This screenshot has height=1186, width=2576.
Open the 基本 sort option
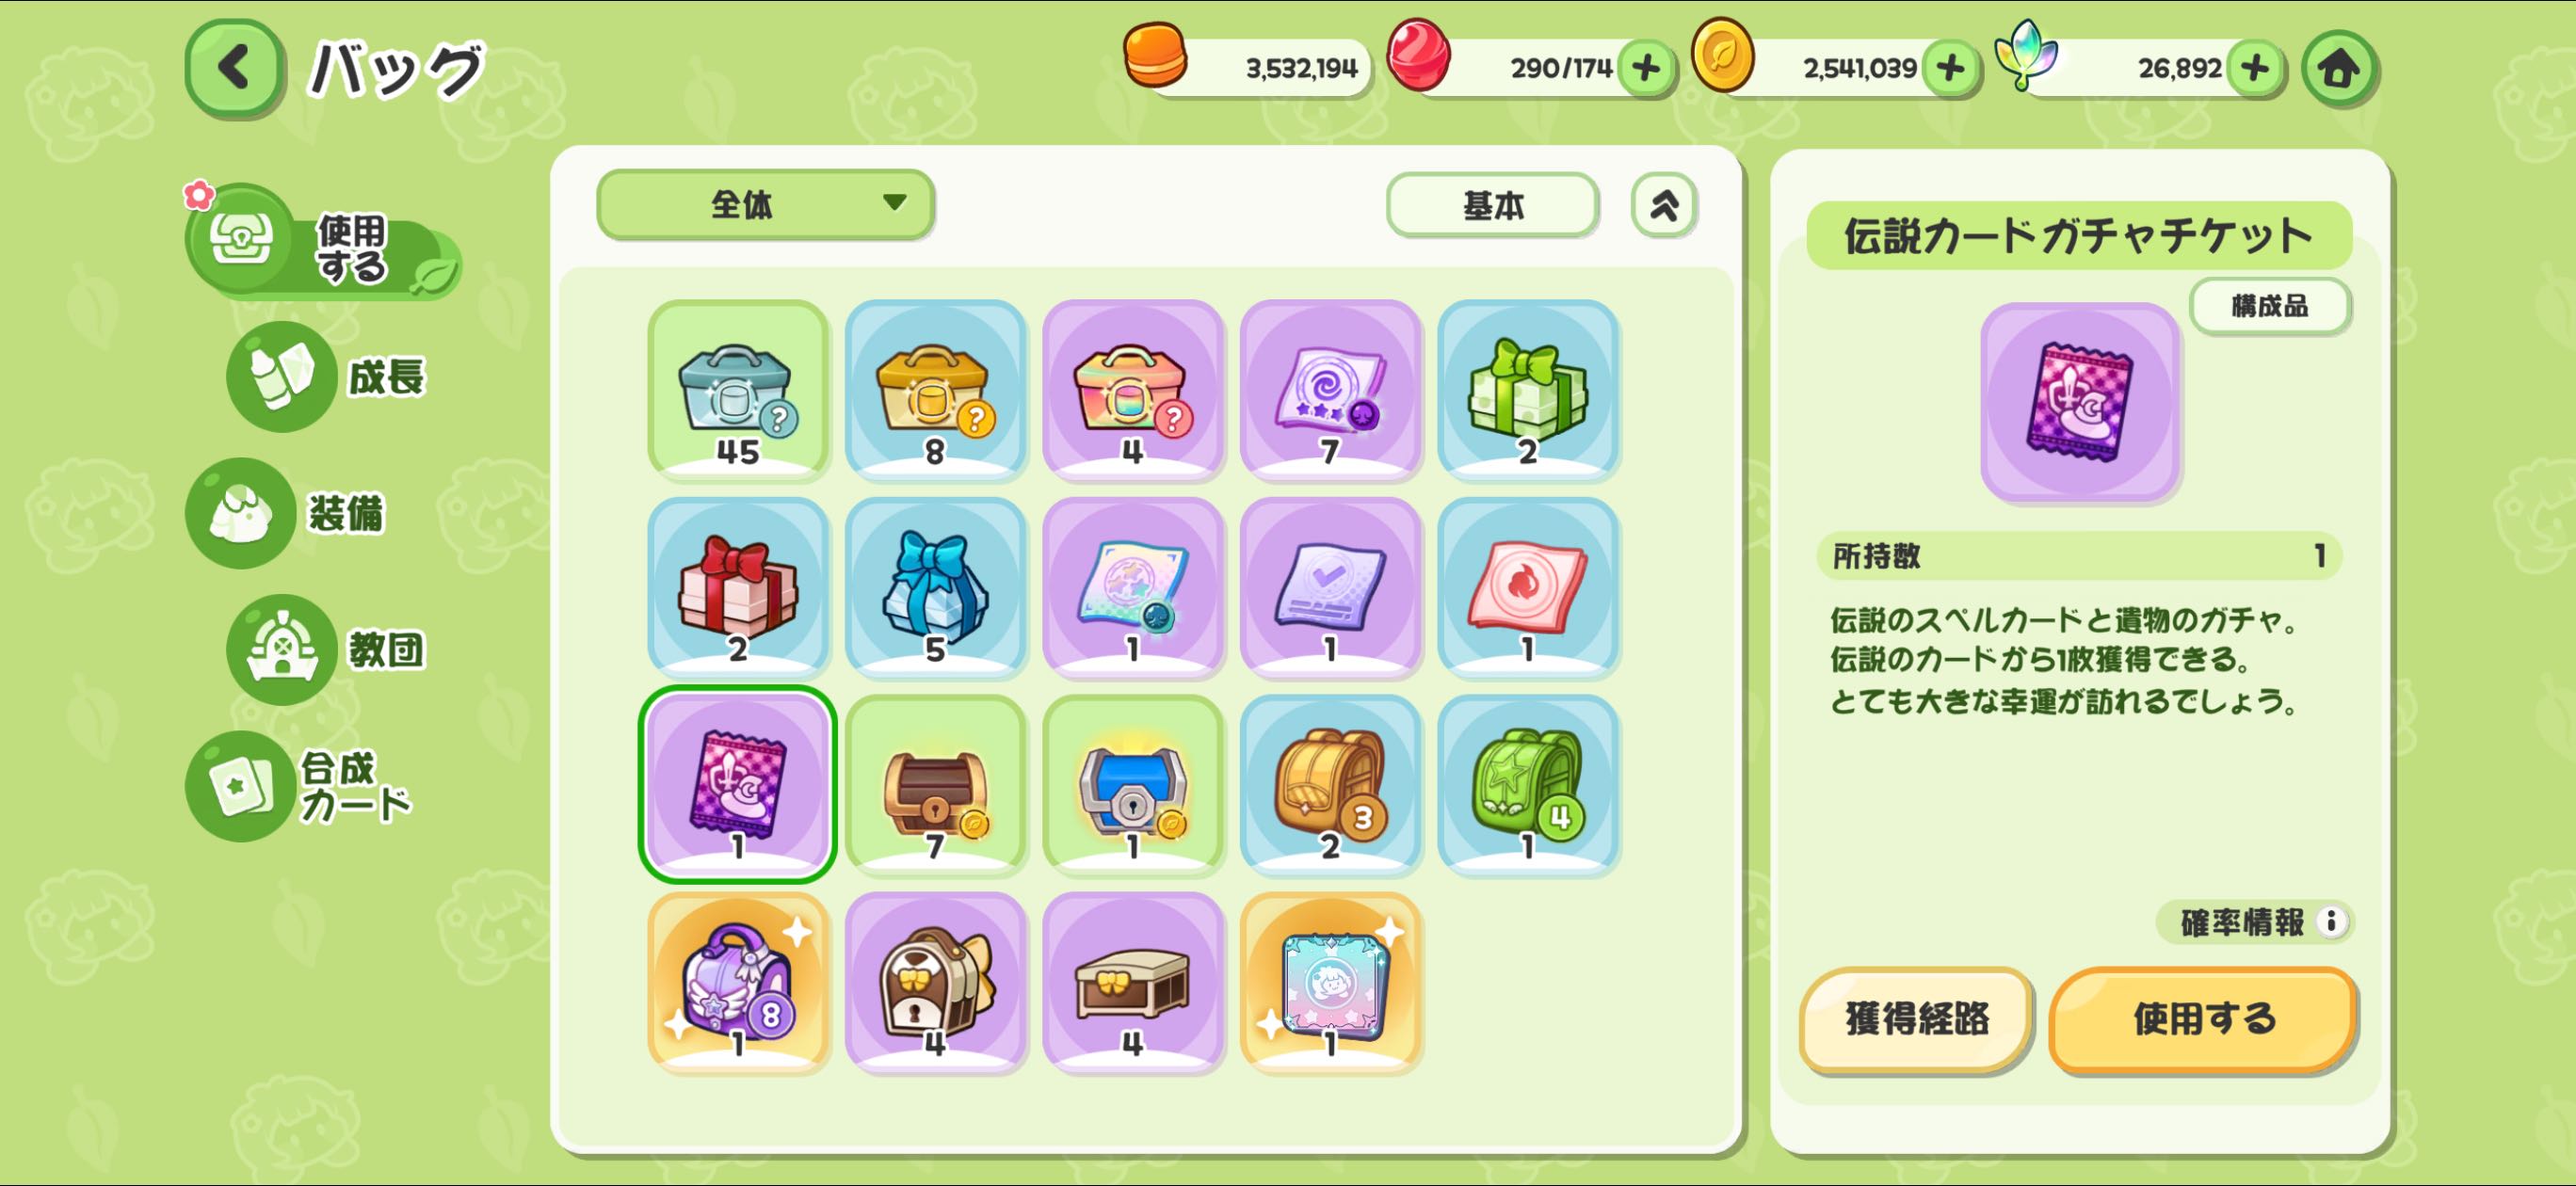[1492, 205]
